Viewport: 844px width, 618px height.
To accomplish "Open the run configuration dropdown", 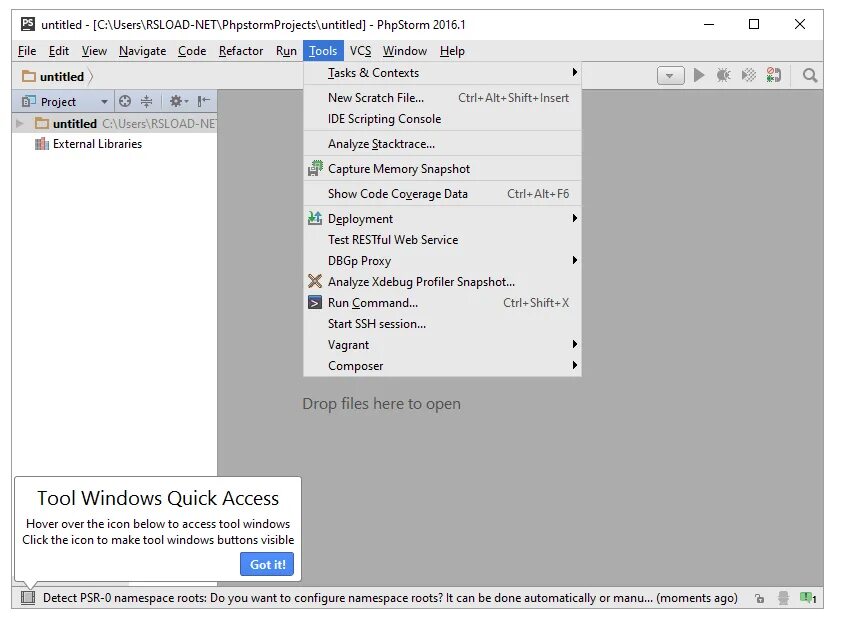I will pos(671,75).
